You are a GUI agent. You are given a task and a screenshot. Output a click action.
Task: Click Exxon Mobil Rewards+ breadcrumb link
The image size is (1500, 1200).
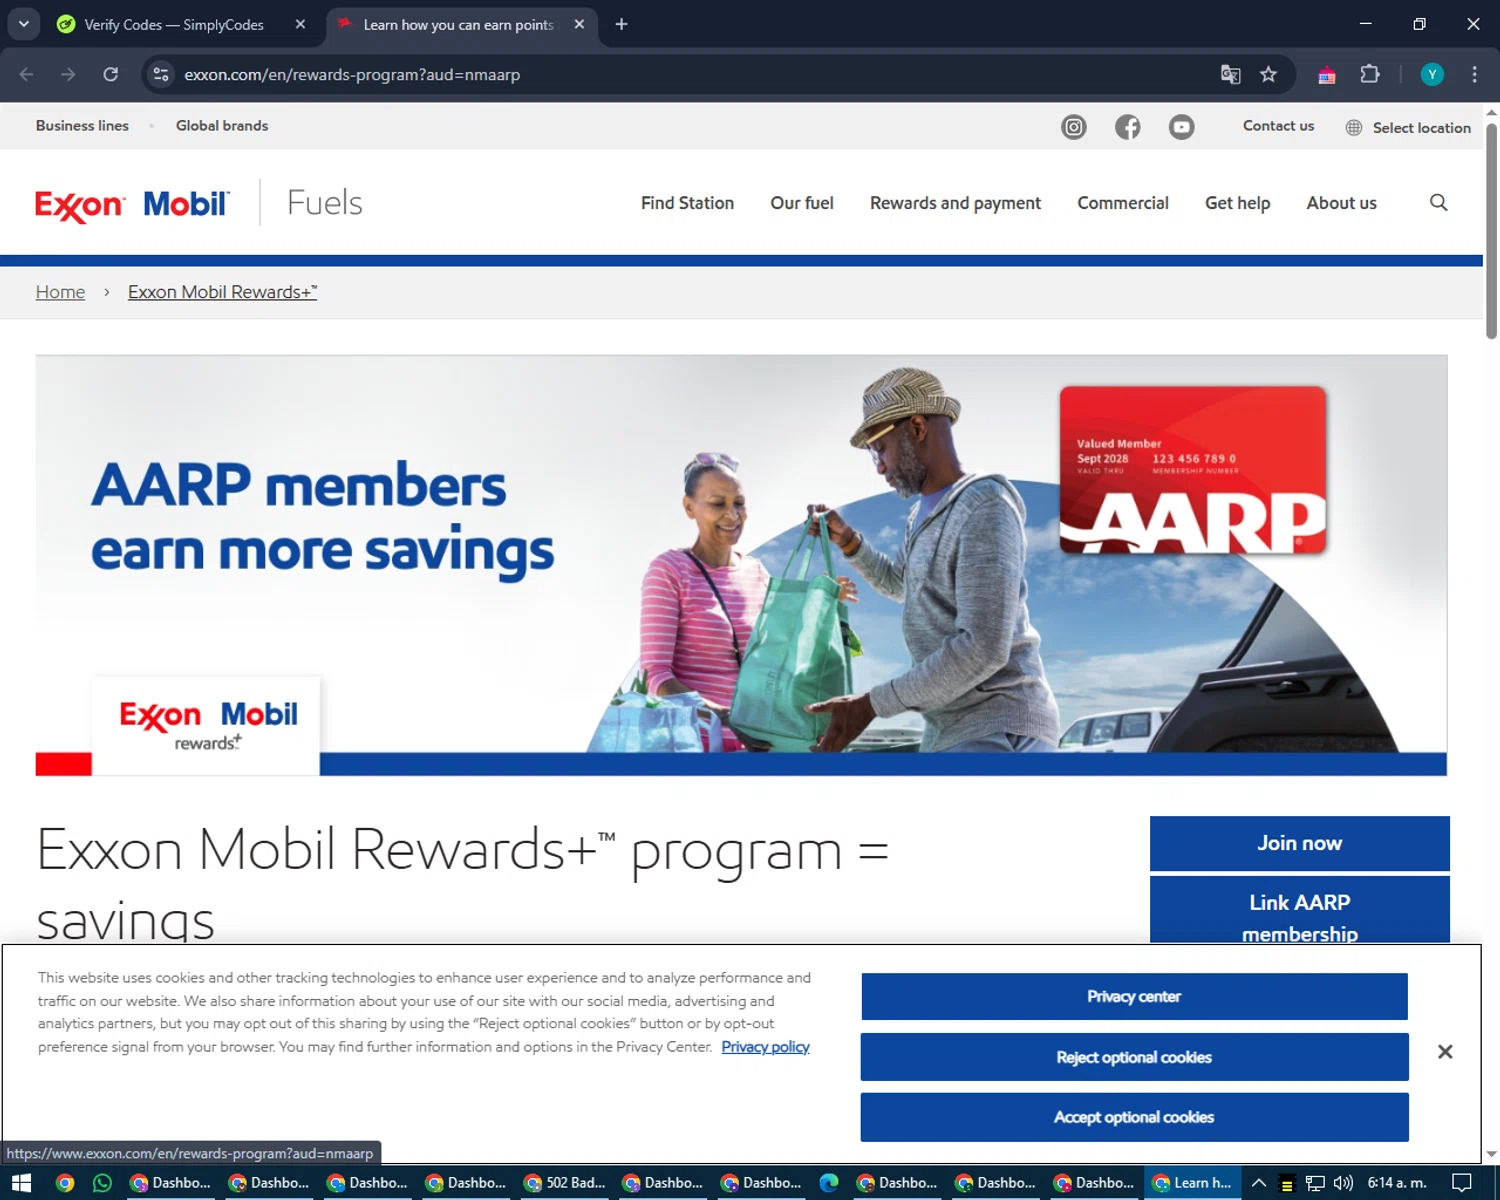[x=222, y=292]
